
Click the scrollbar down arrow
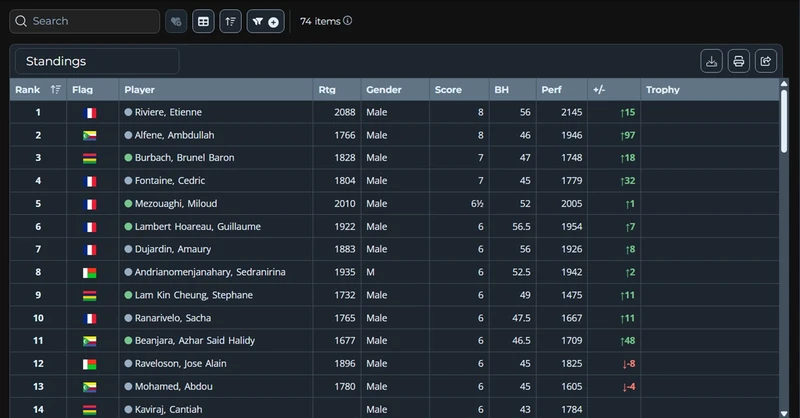784,413
